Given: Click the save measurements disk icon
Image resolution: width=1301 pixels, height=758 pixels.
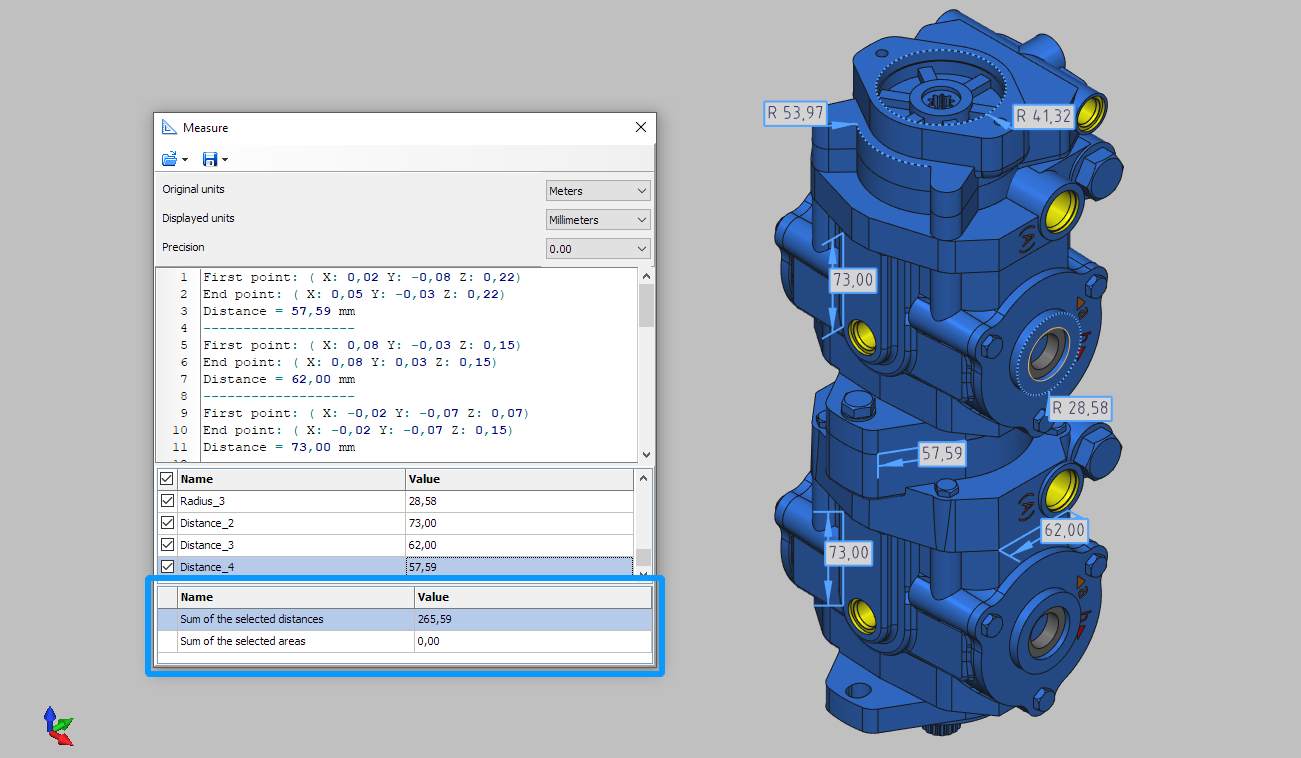Looking at the screenshot, I should point(211,158).
